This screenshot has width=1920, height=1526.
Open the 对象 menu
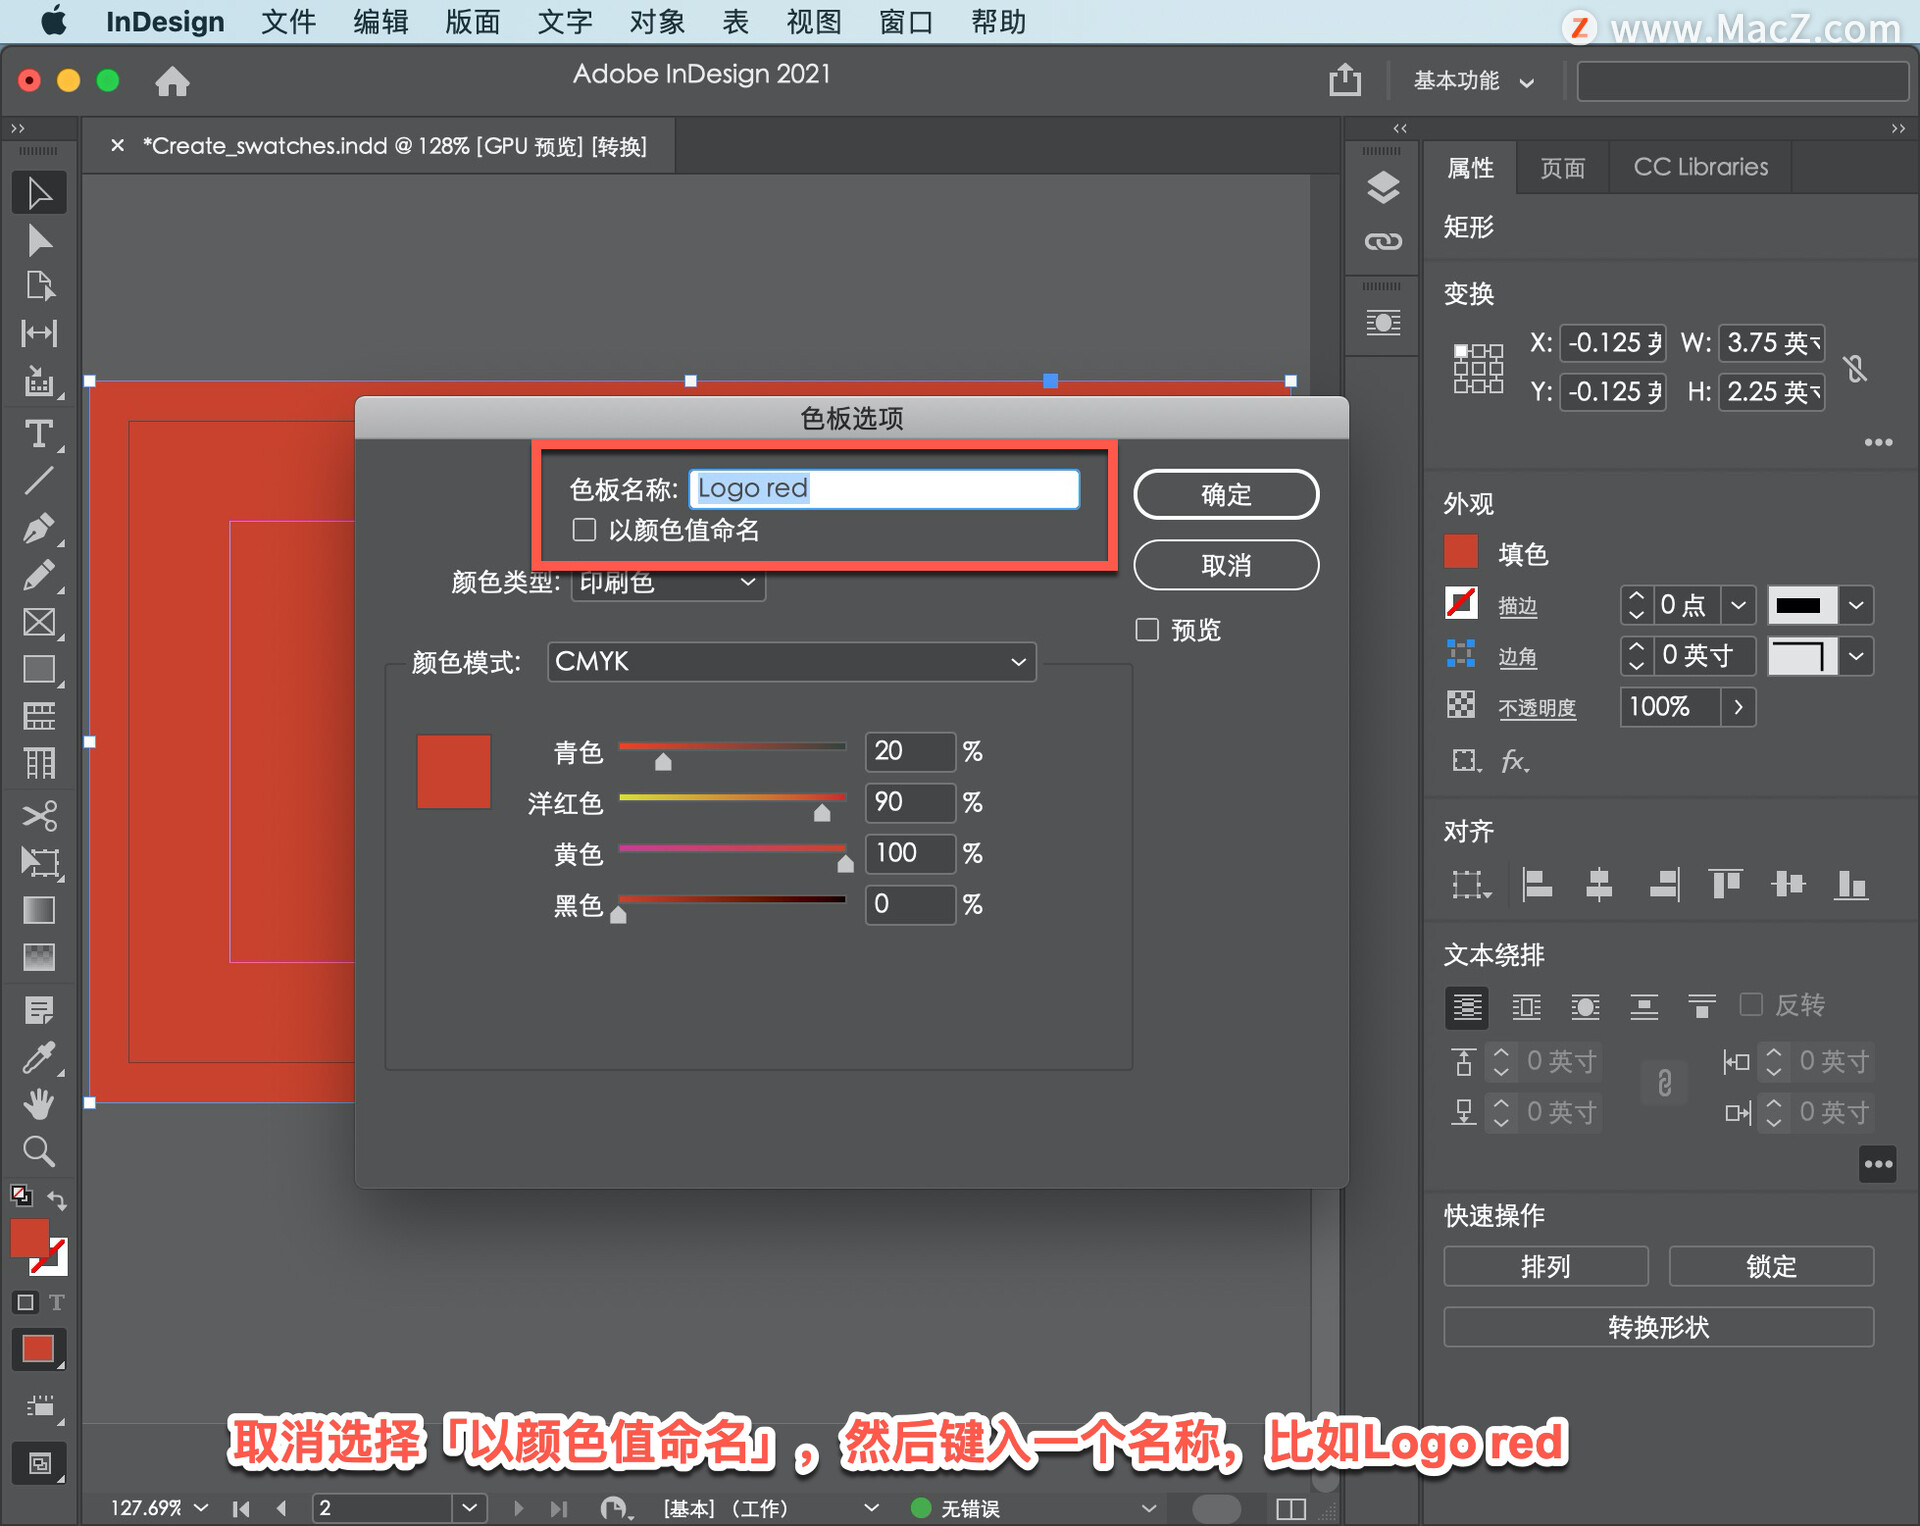coord(657,22)
